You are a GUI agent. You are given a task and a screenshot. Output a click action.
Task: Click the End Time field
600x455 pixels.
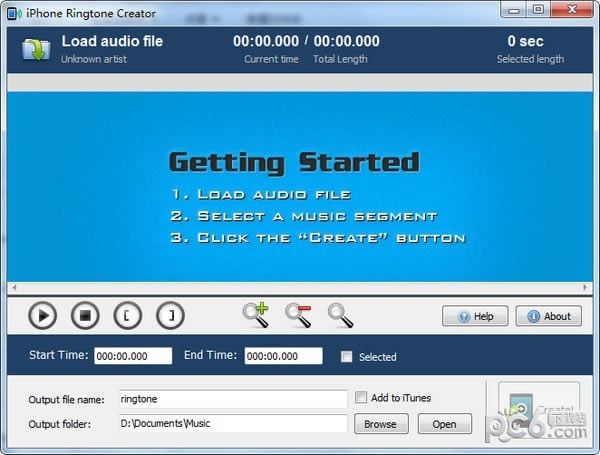283,356
